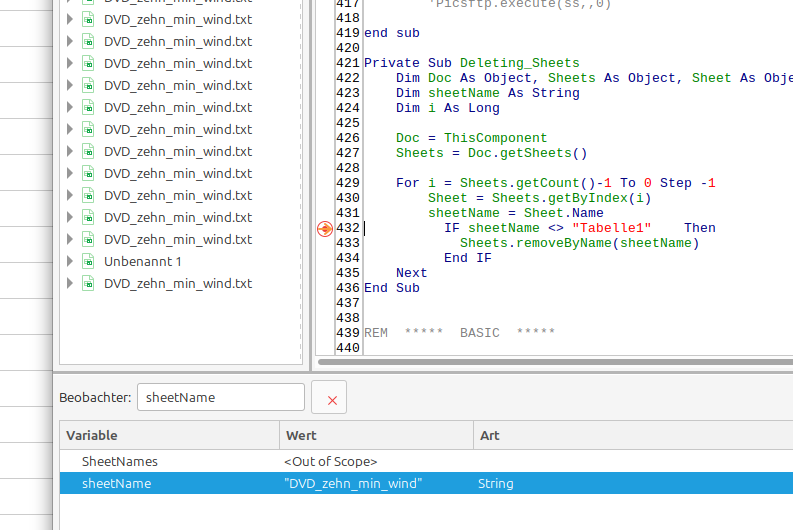This screenshot has height=530, width=793.
Task: Click the End IF line
Action: pos(468,258)
